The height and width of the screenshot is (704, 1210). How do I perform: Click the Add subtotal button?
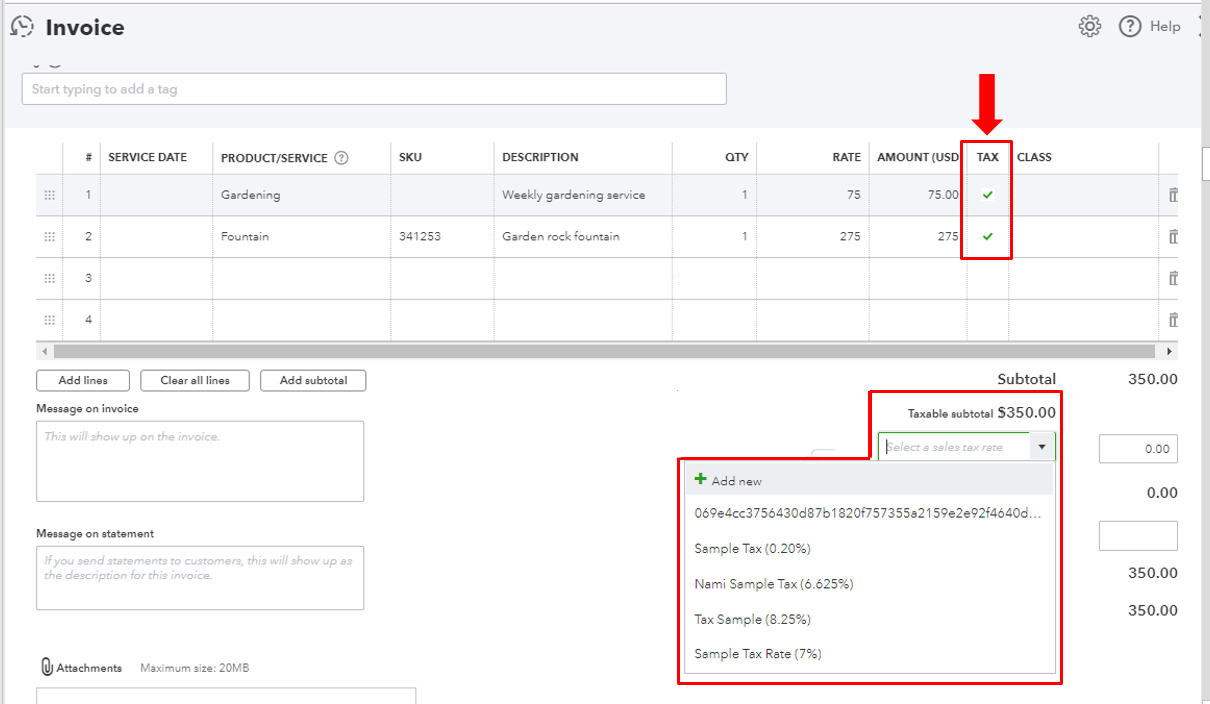tap(312, 380)
